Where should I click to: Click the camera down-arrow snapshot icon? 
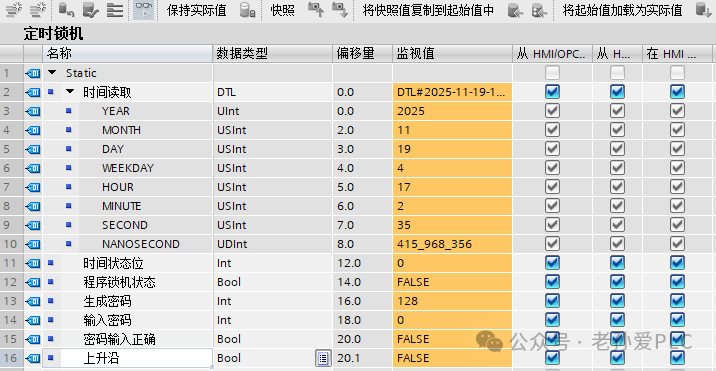click(x=340, y=10)
